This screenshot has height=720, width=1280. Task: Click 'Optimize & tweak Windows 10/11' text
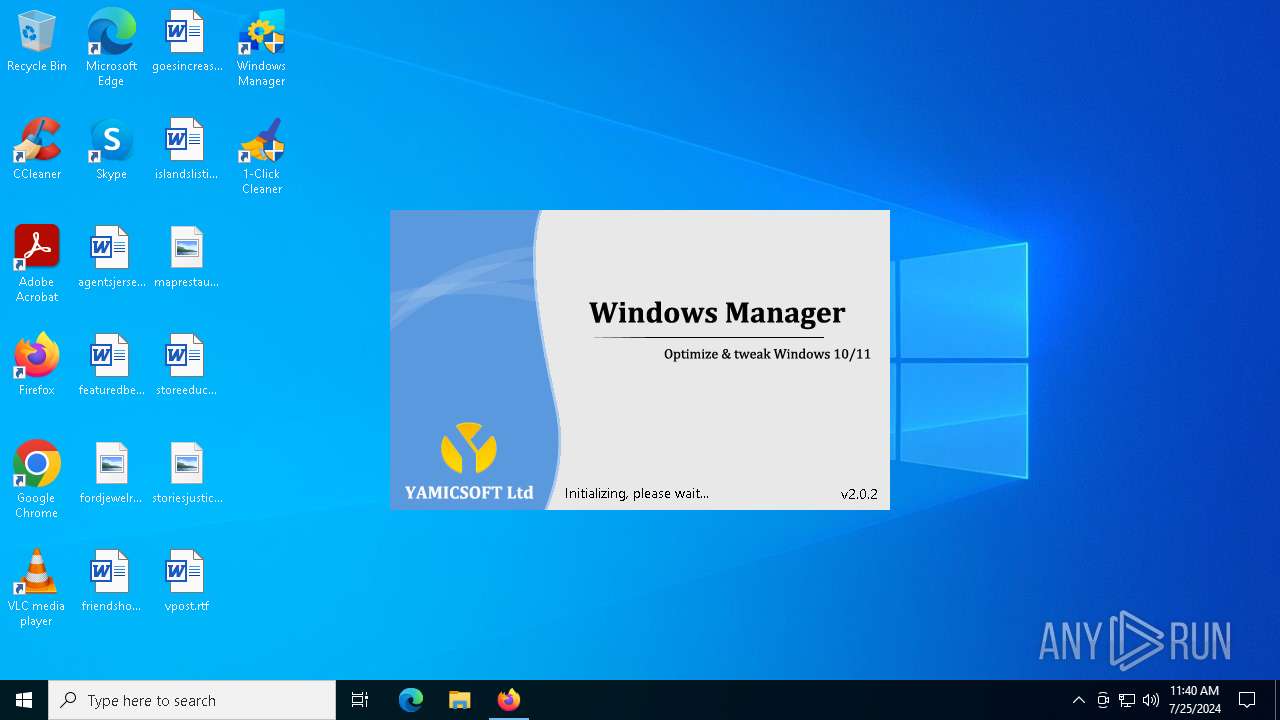click(x=767, y=354)
